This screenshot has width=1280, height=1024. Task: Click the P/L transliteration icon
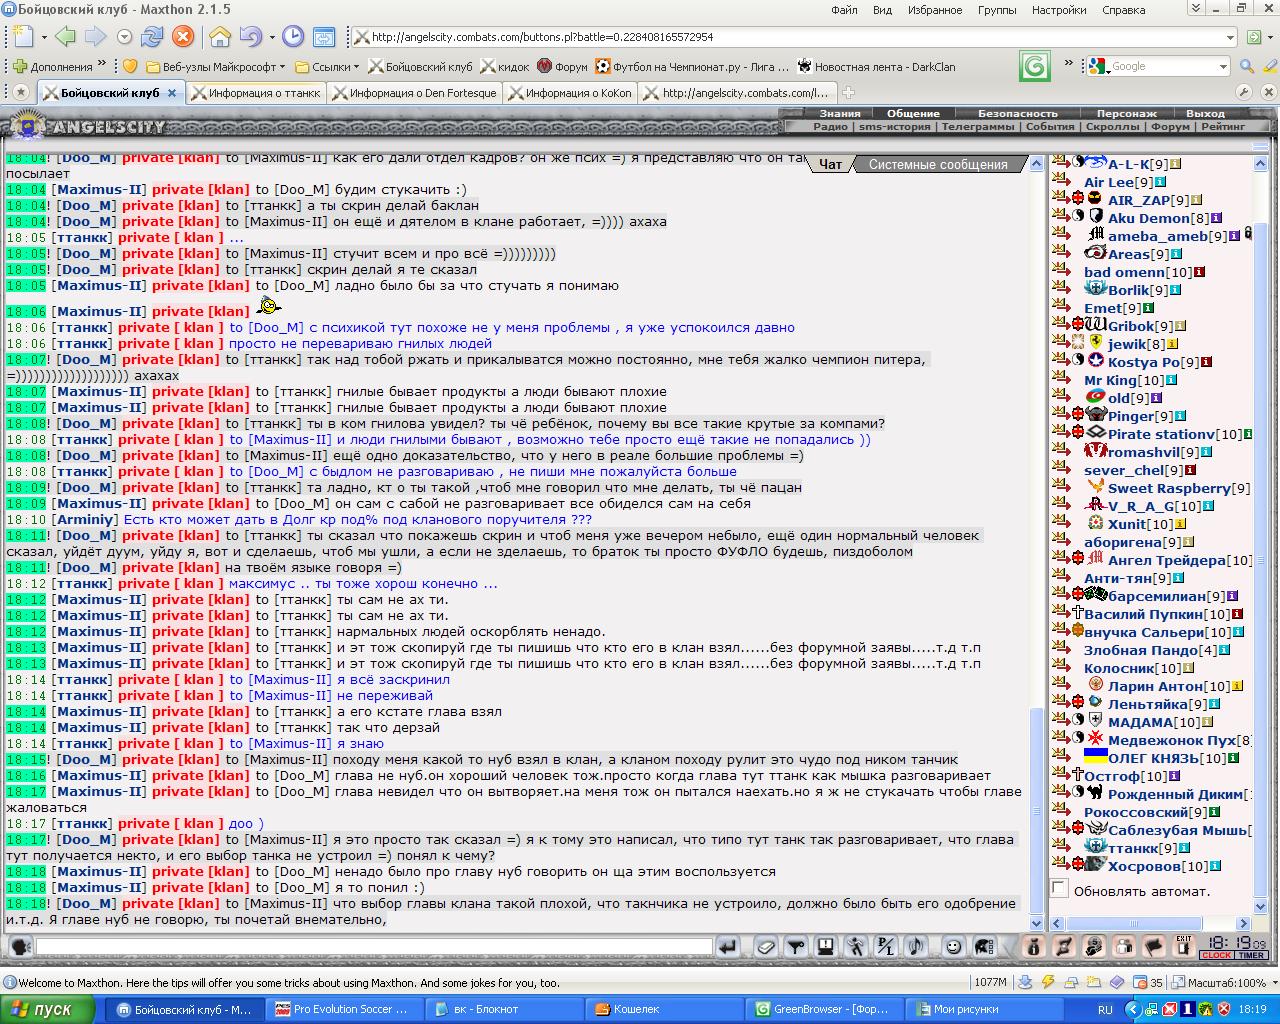[x=885, y=946]
